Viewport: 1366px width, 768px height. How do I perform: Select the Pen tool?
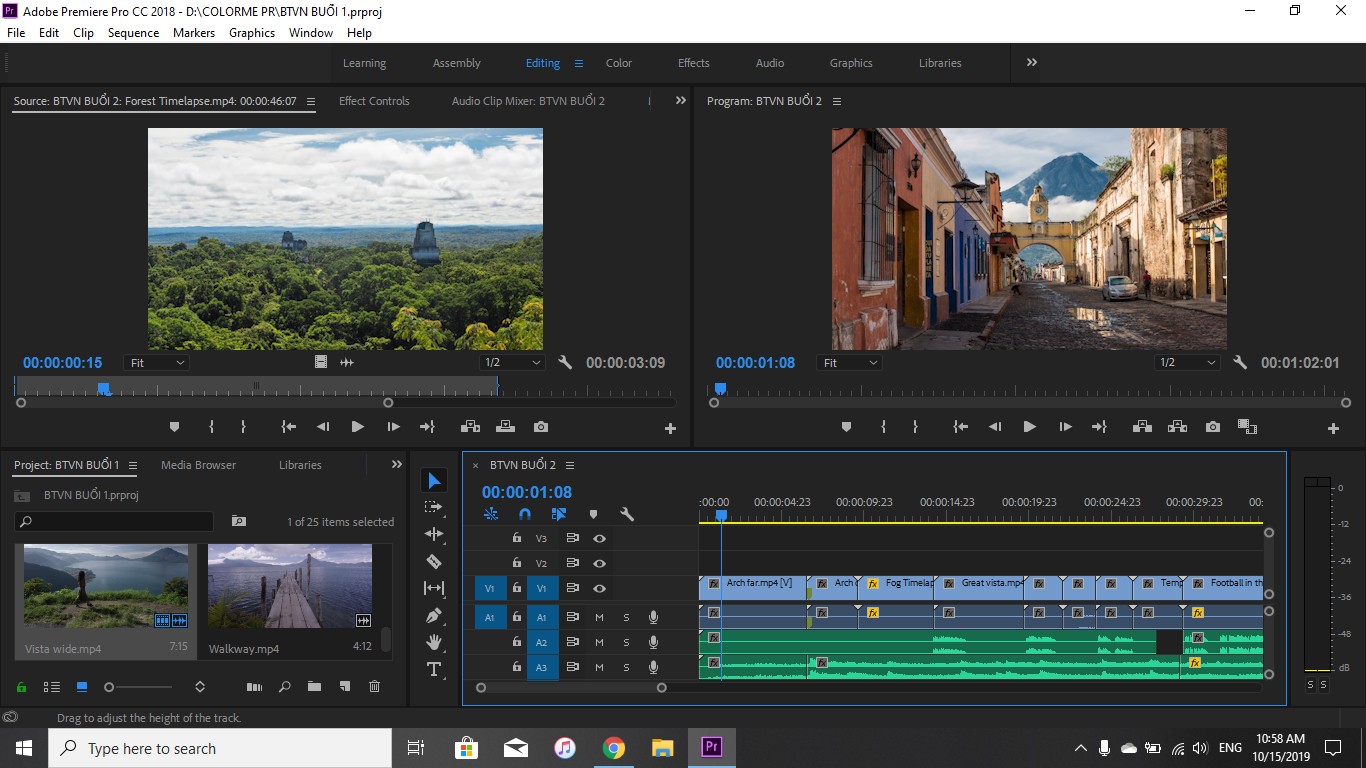click(434, 615)
